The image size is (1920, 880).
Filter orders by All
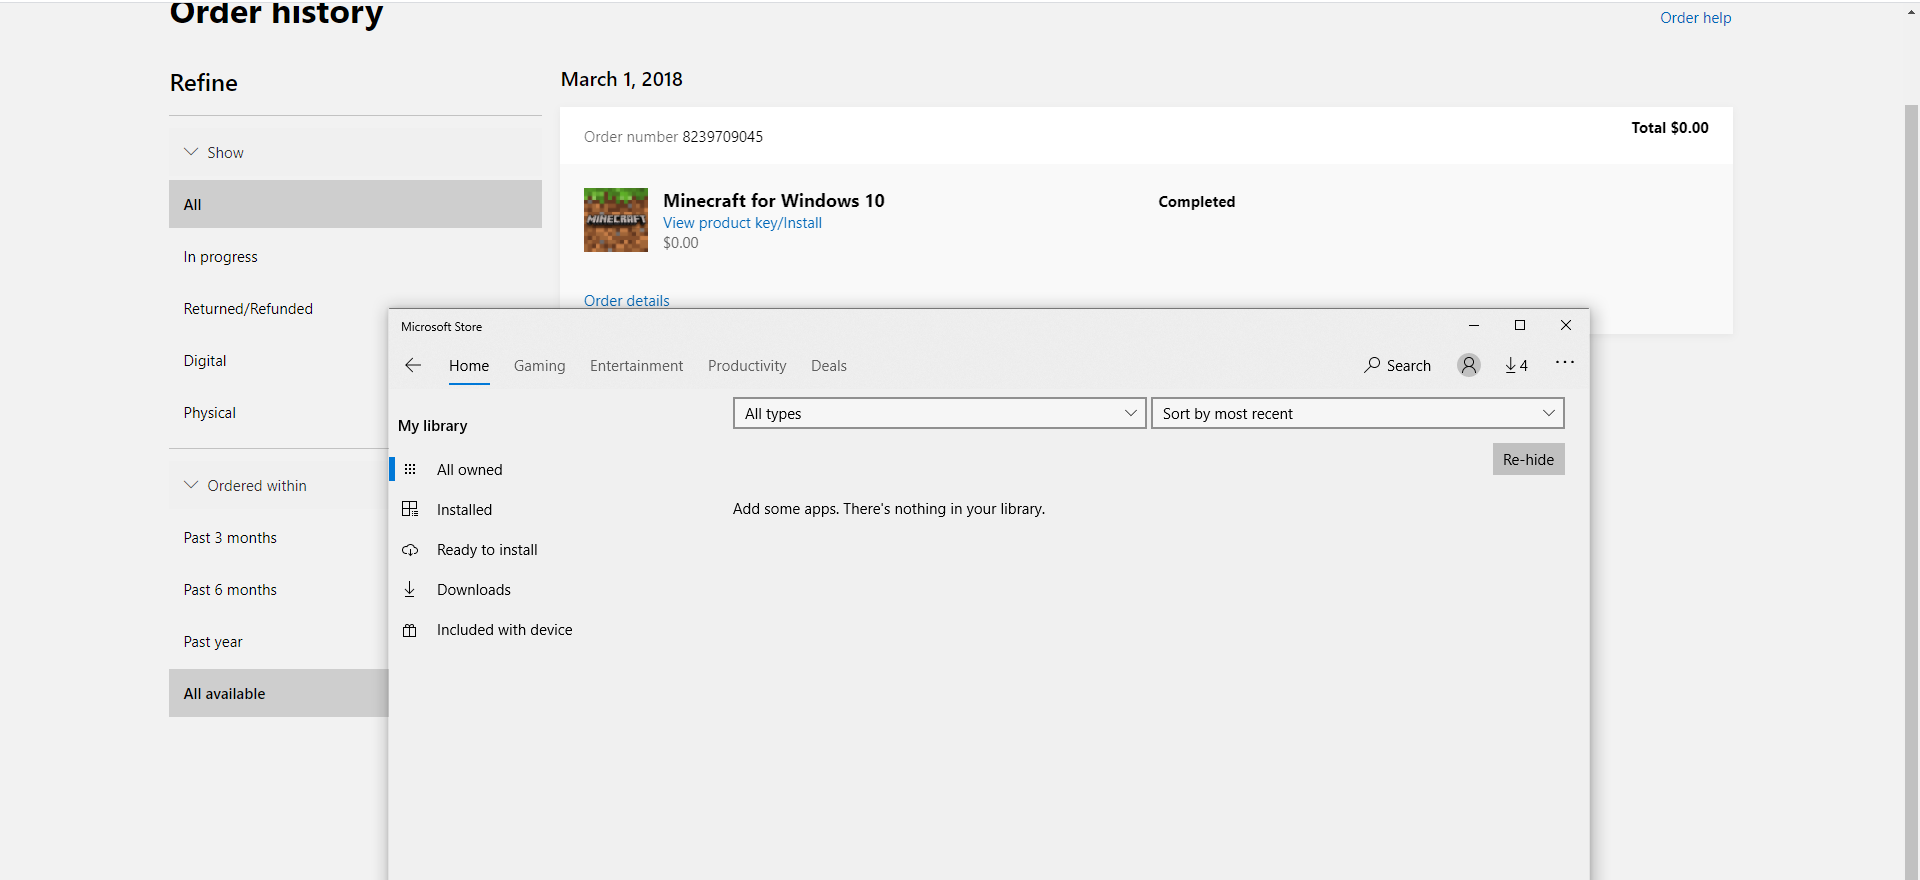click(355, 204)
